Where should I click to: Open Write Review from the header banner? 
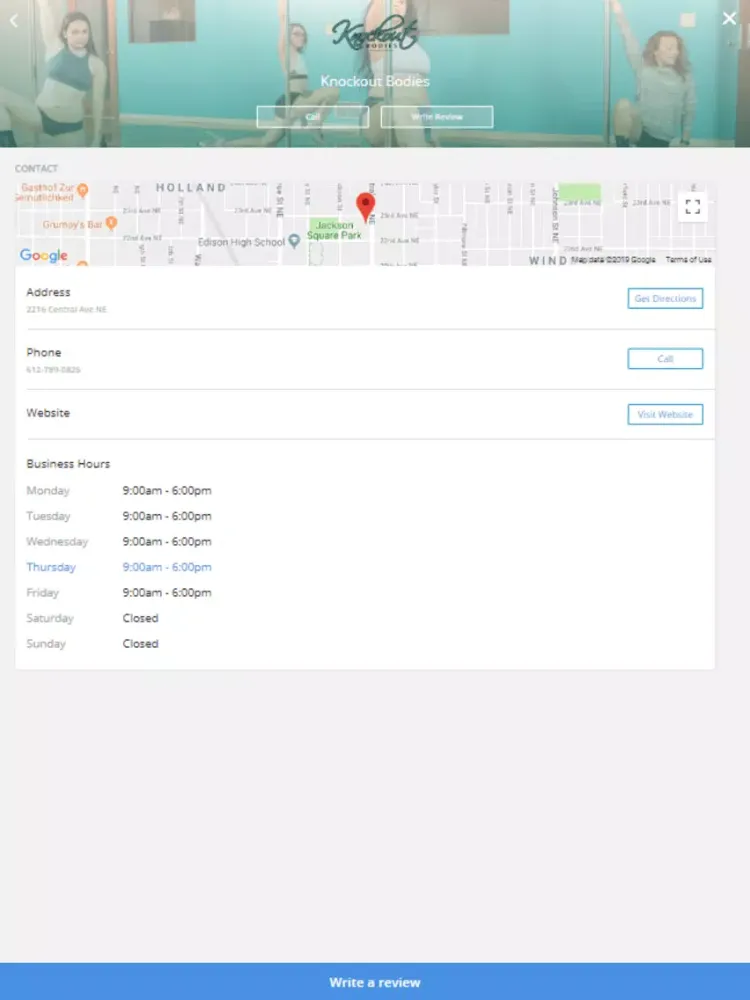[437, 117]
